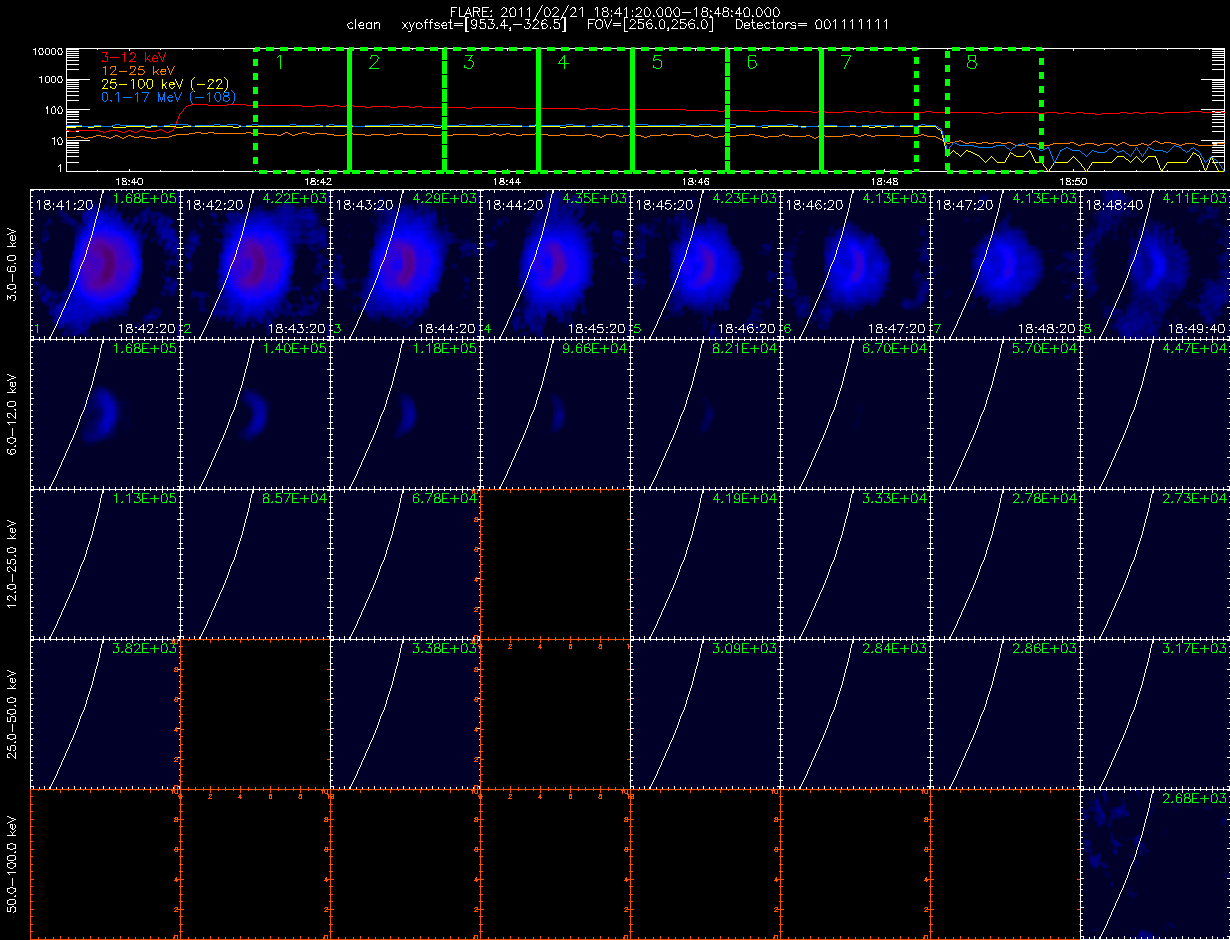Viewport: 1230px width, 940px height.
Task: Open the 6.0-12.0 keV image labeled 1.18E+05
Action: [x=405, y=413]
